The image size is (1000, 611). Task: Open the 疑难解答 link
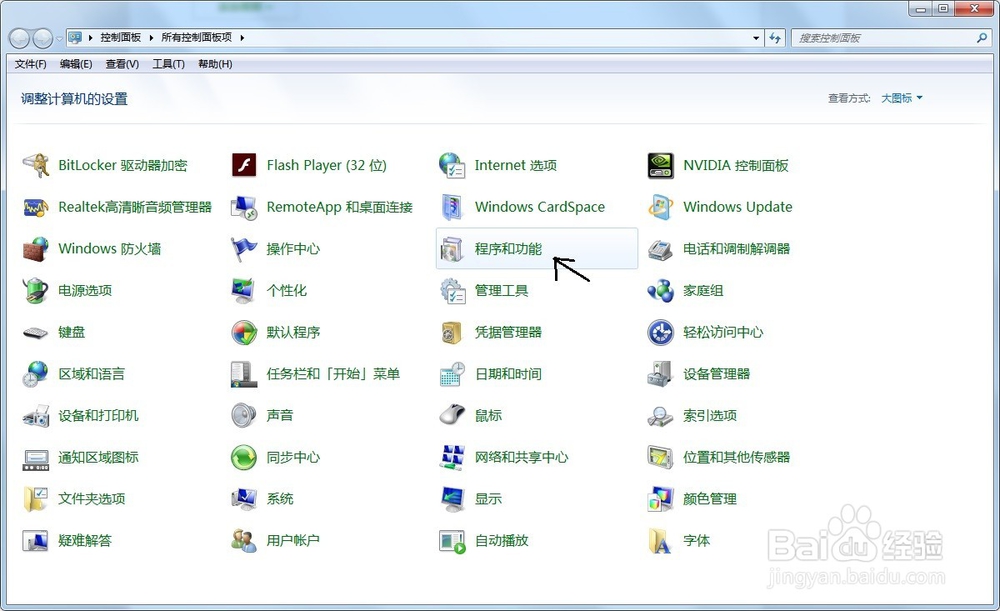pos(85,541)
